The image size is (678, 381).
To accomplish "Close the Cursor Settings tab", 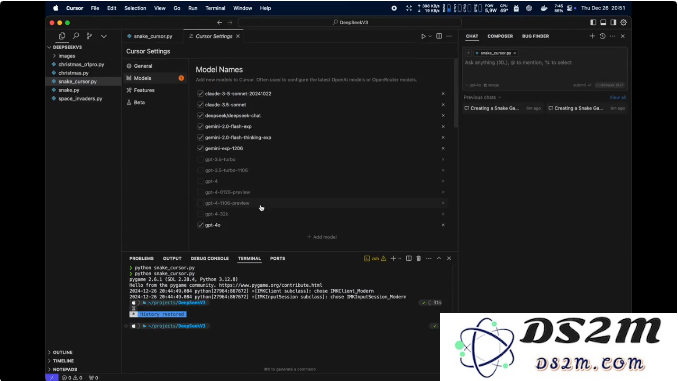I will point(238,36).
